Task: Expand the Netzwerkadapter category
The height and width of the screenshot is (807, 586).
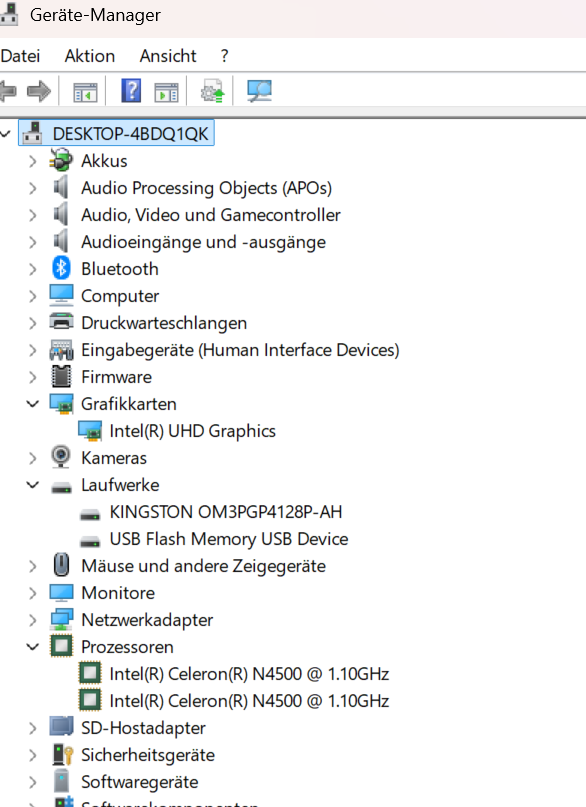Action: [33, 620]
